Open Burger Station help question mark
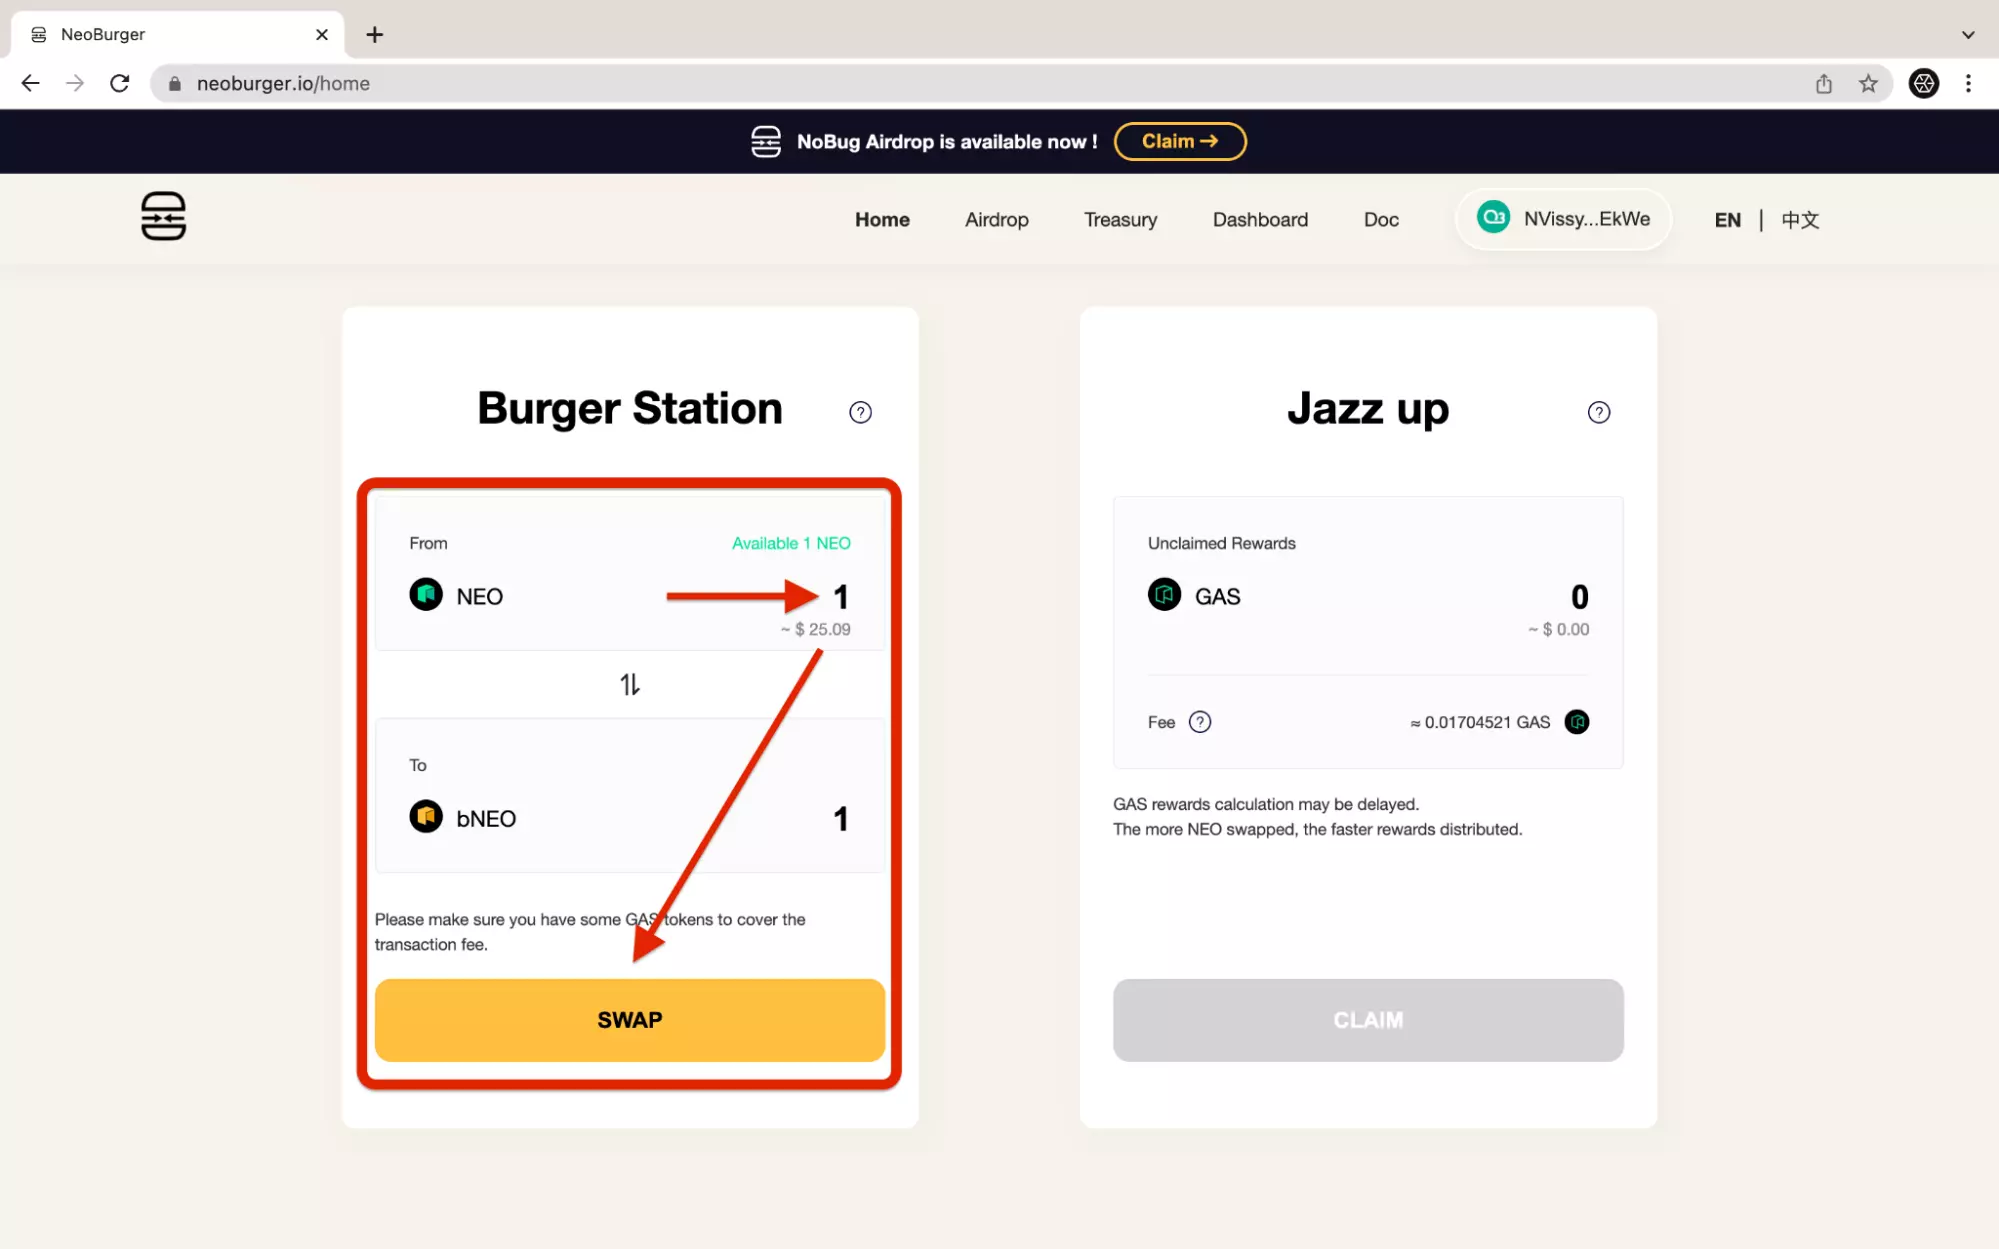1999x1250 pixels. (x=860, y=412)
